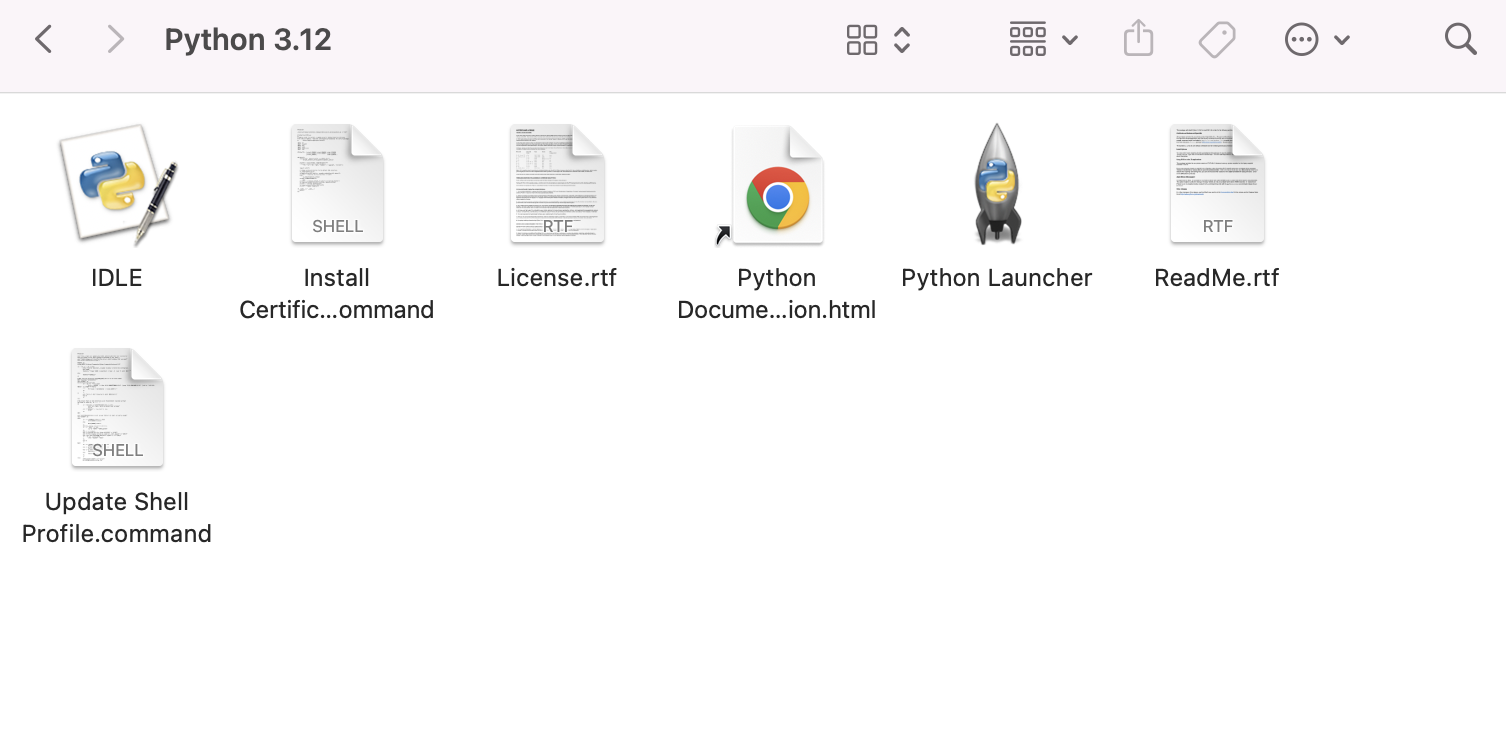The height and width of the screenshot is (732, 1506).
Task: Open view style up-down selector arrows
Action: 902,40
